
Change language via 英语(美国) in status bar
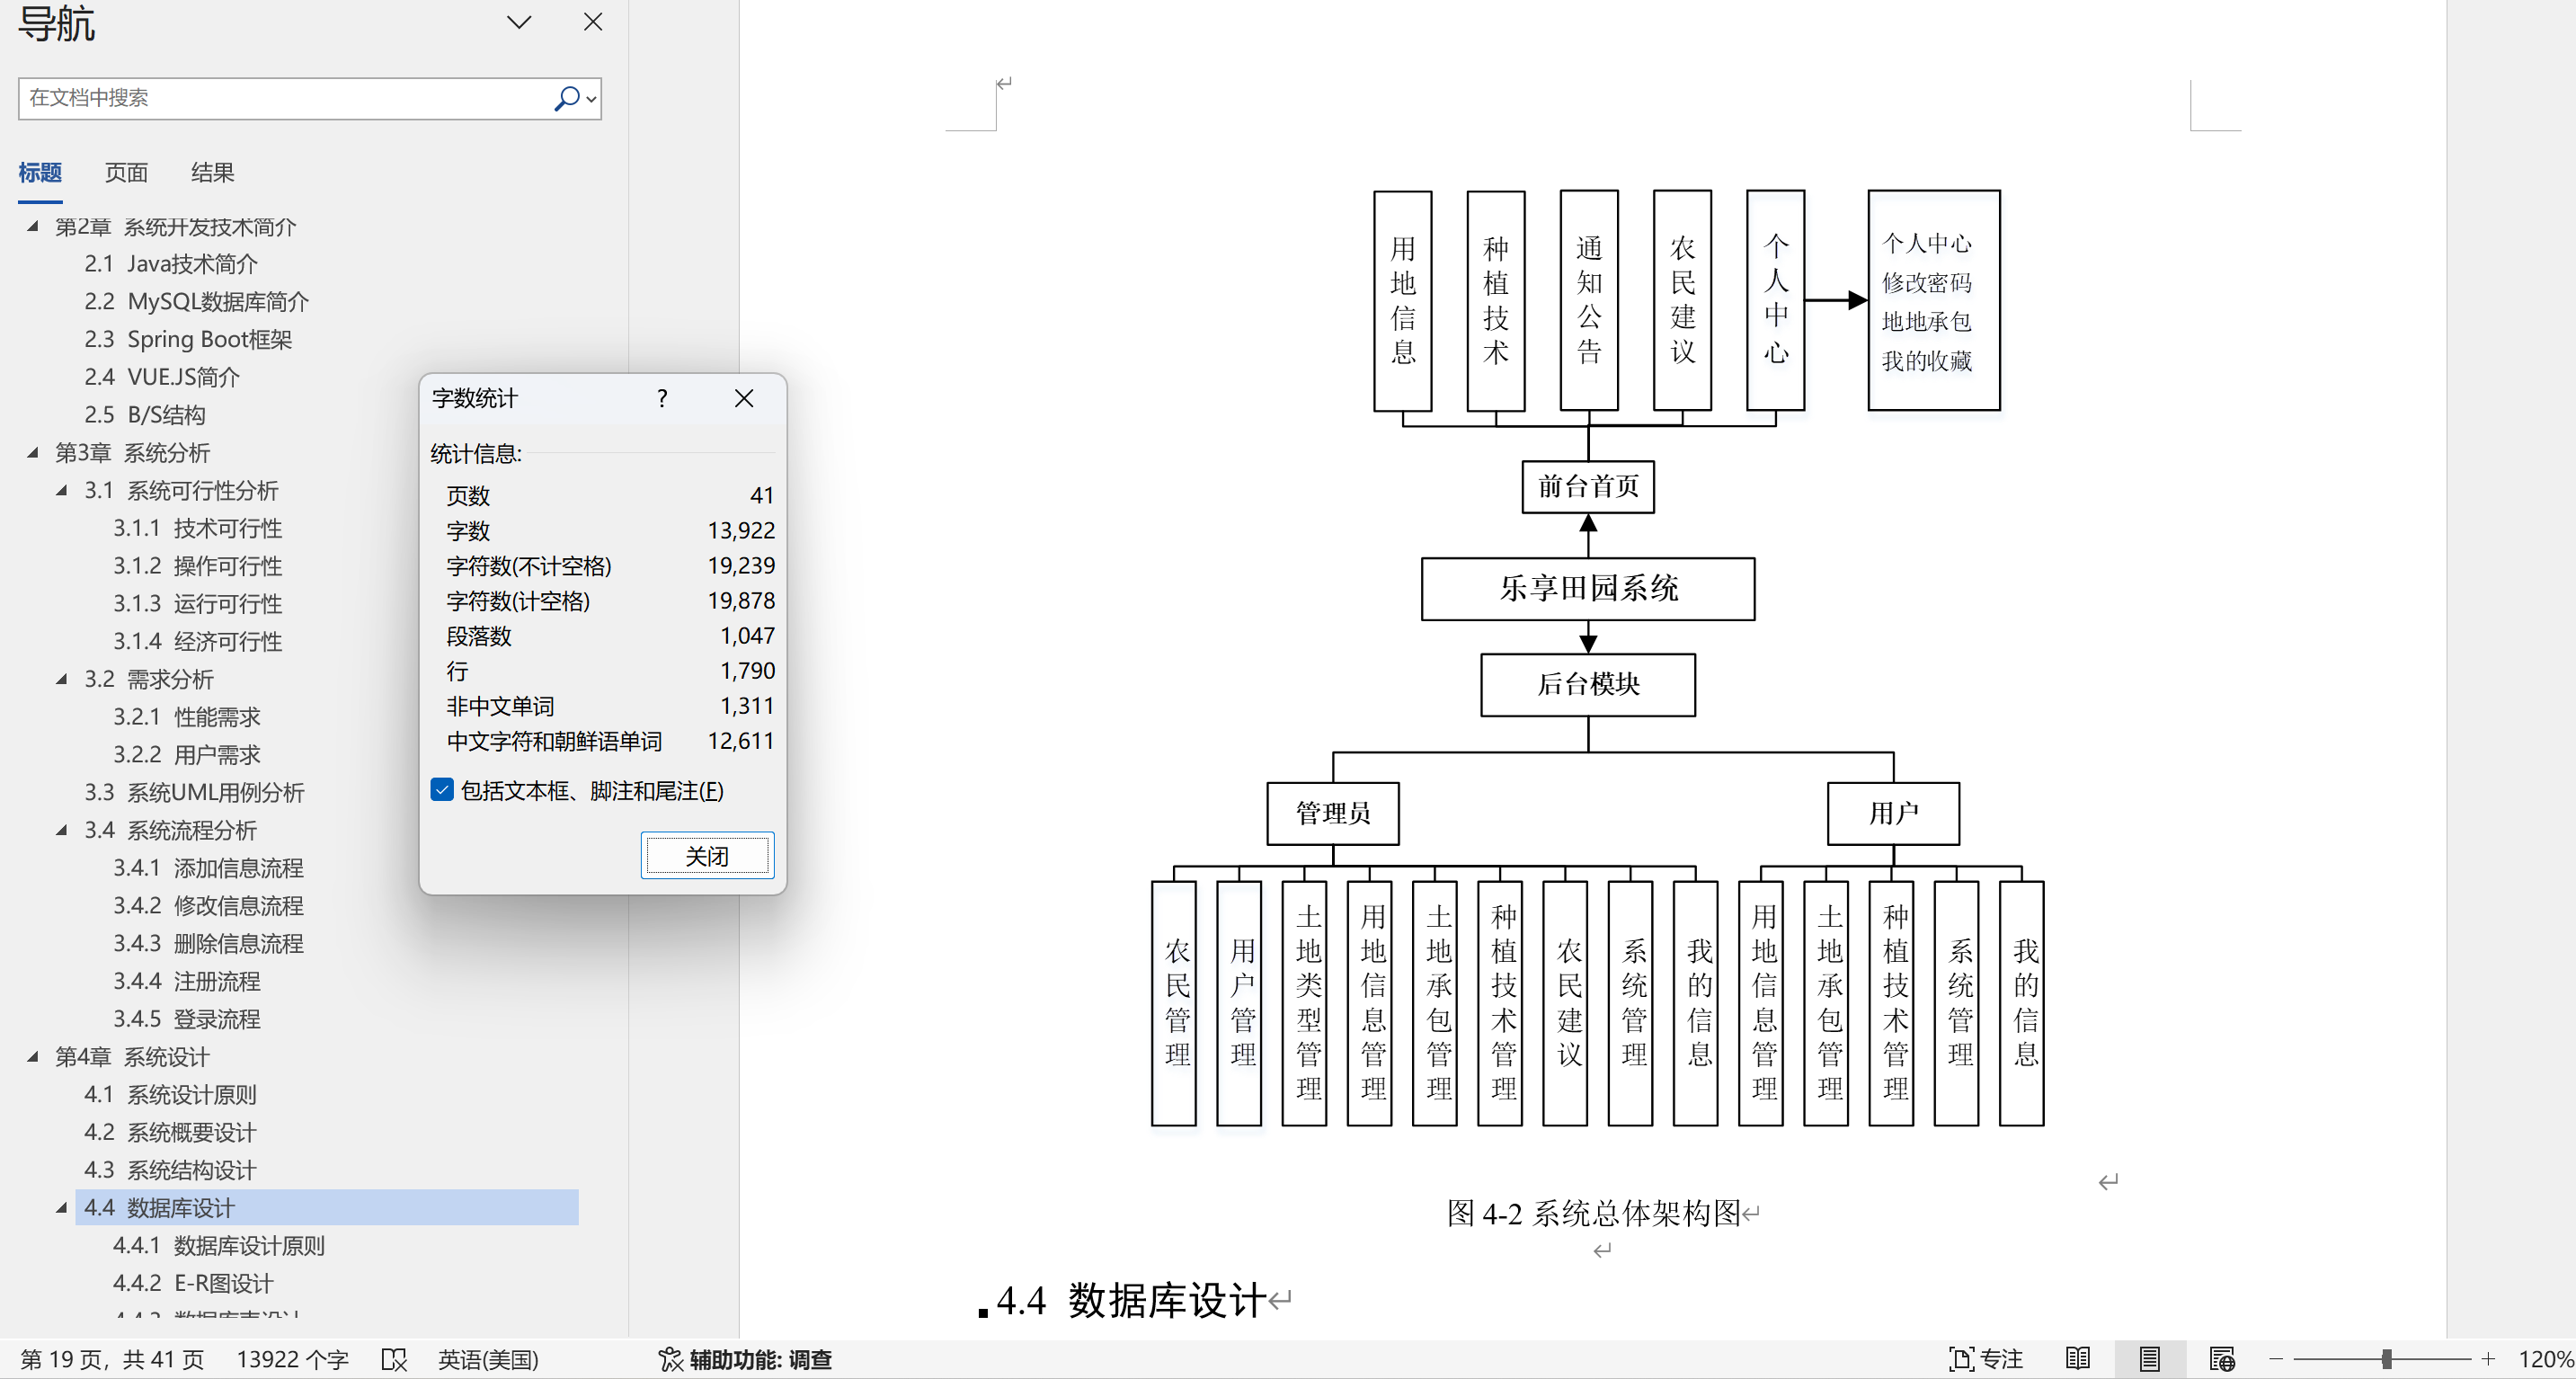[x=488, y=1359]
